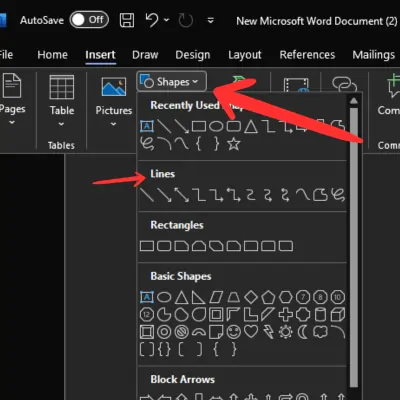Choose the double arrow line under Lines
This screenshot has height=400, width=400.
tap(182, 195)
